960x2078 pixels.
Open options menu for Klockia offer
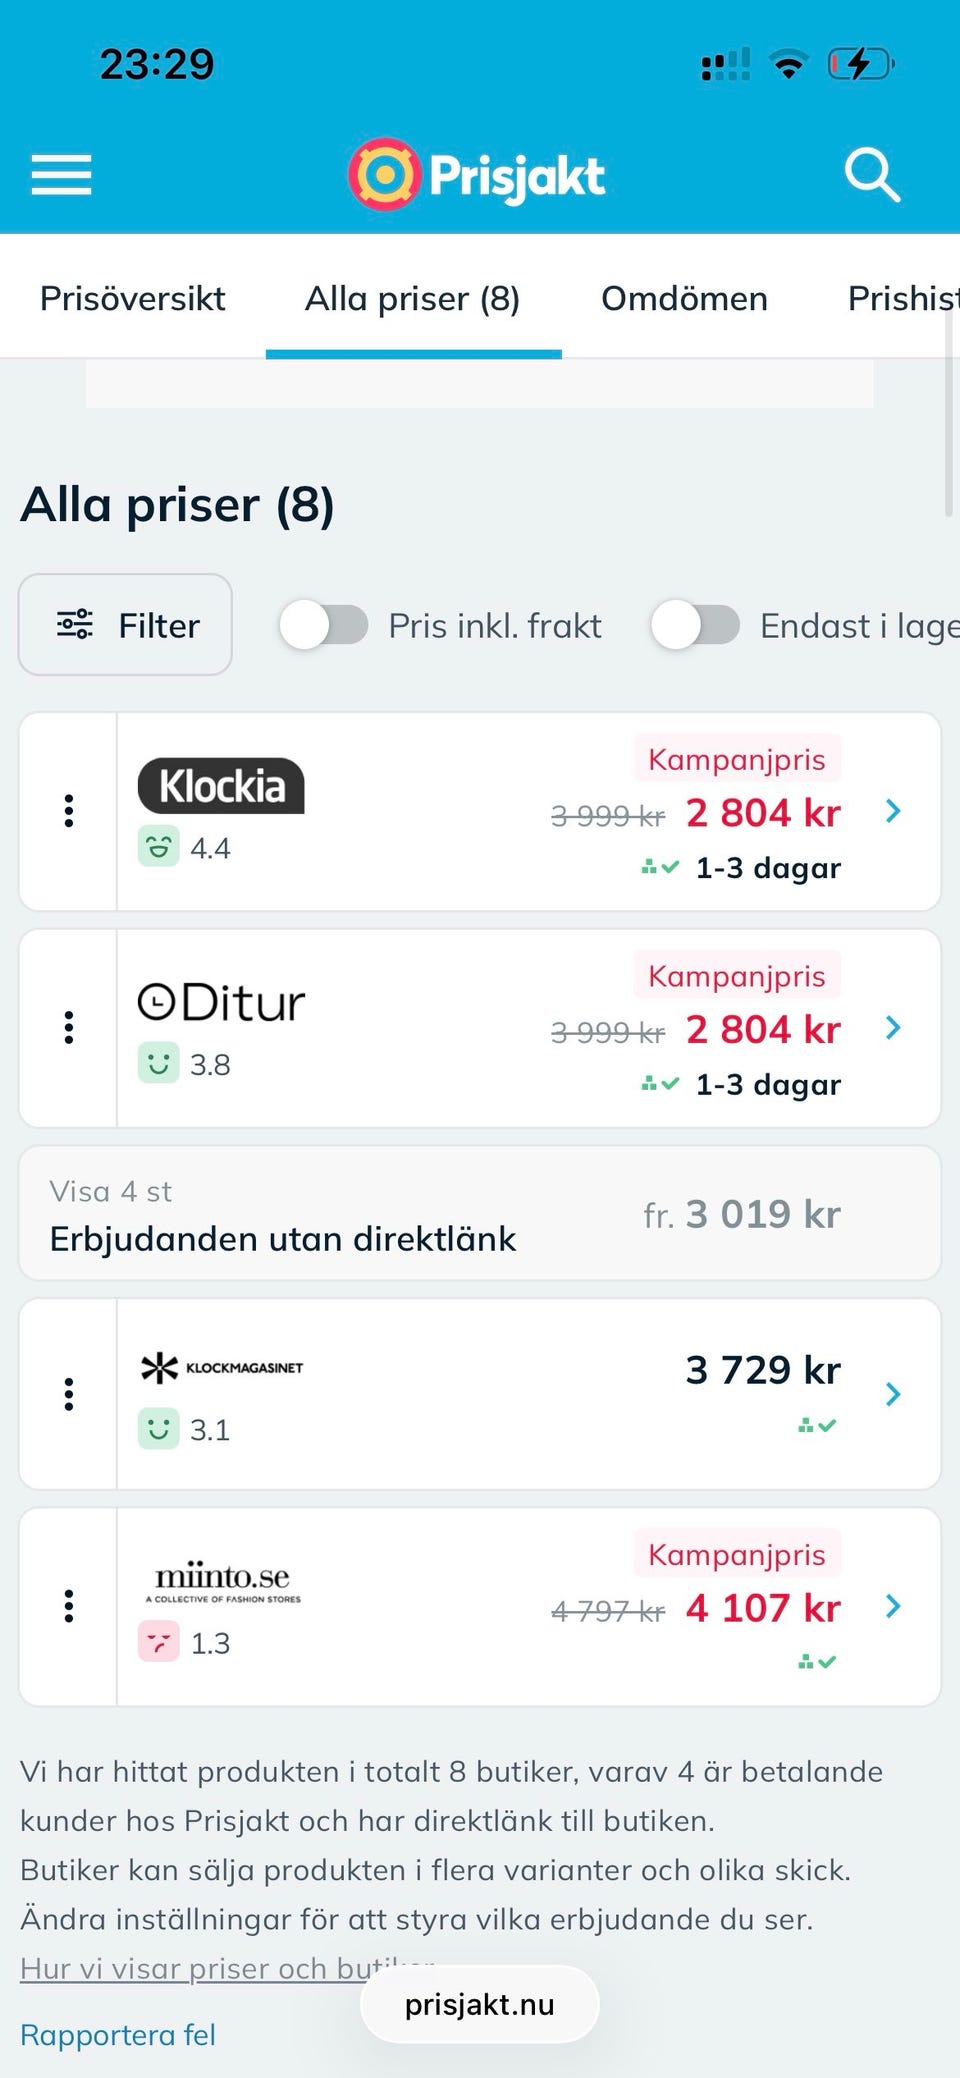[x=69, y=811]
